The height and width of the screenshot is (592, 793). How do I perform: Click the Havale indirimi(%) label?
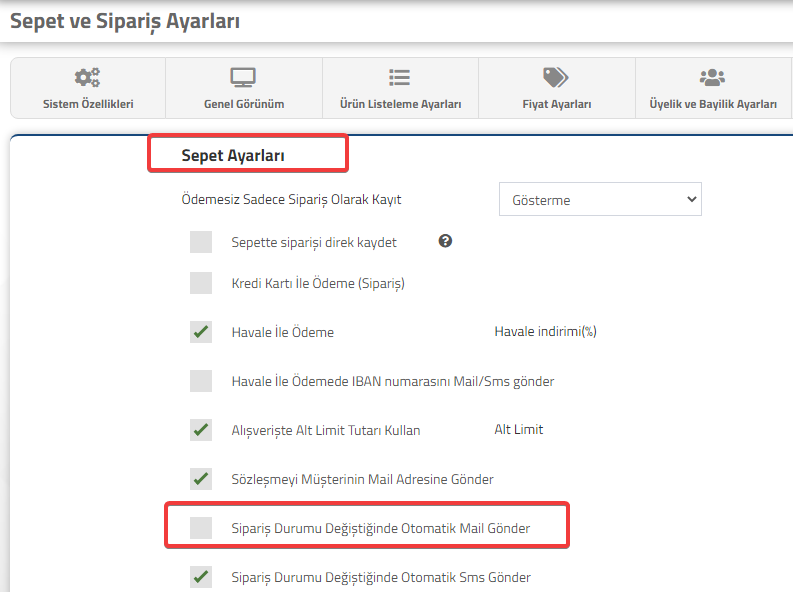tap(545, 331)
